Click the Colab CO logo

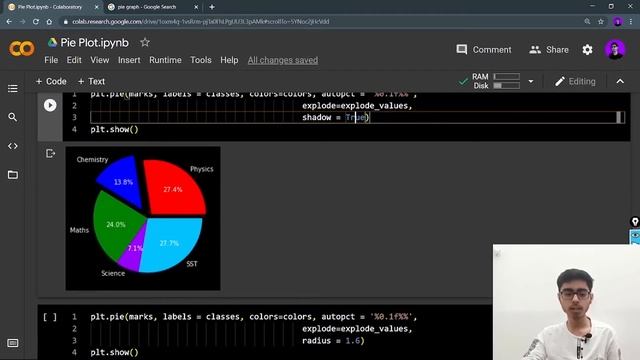pyautogui.click(x=22, y=49)
